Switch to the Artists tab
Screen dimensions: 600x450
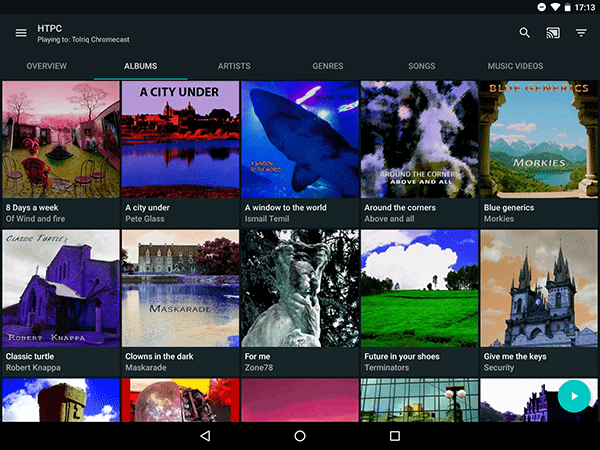tap(234, 66)
